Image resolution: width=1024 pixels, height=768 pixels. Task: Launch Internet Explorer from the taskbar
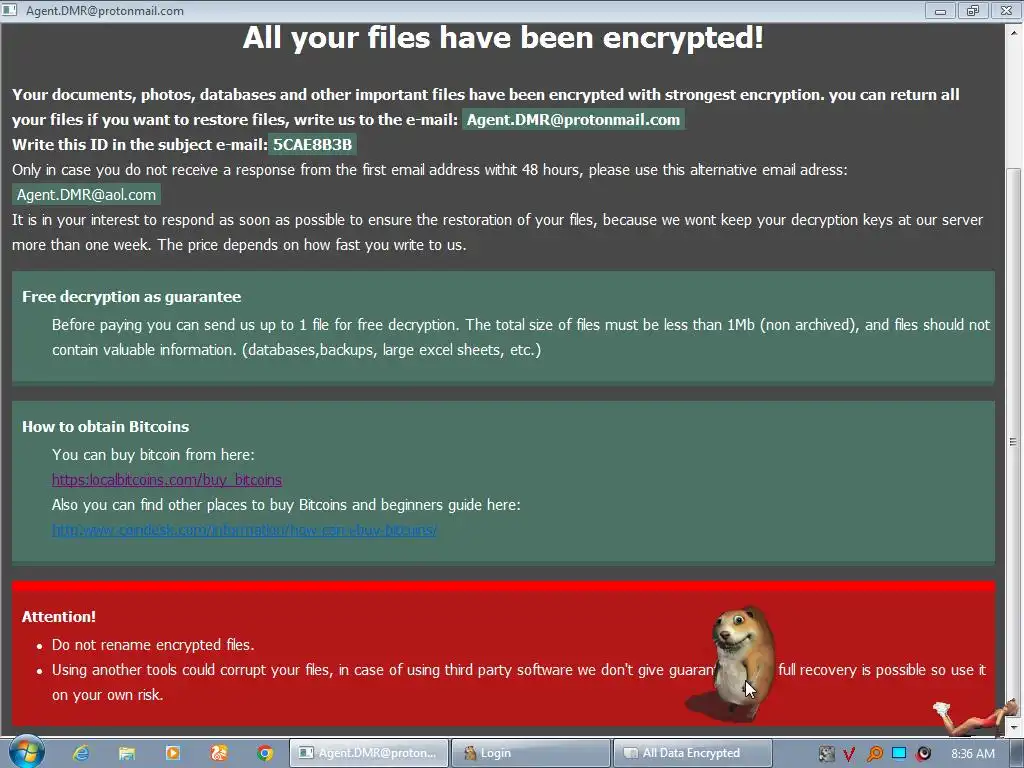81,753
